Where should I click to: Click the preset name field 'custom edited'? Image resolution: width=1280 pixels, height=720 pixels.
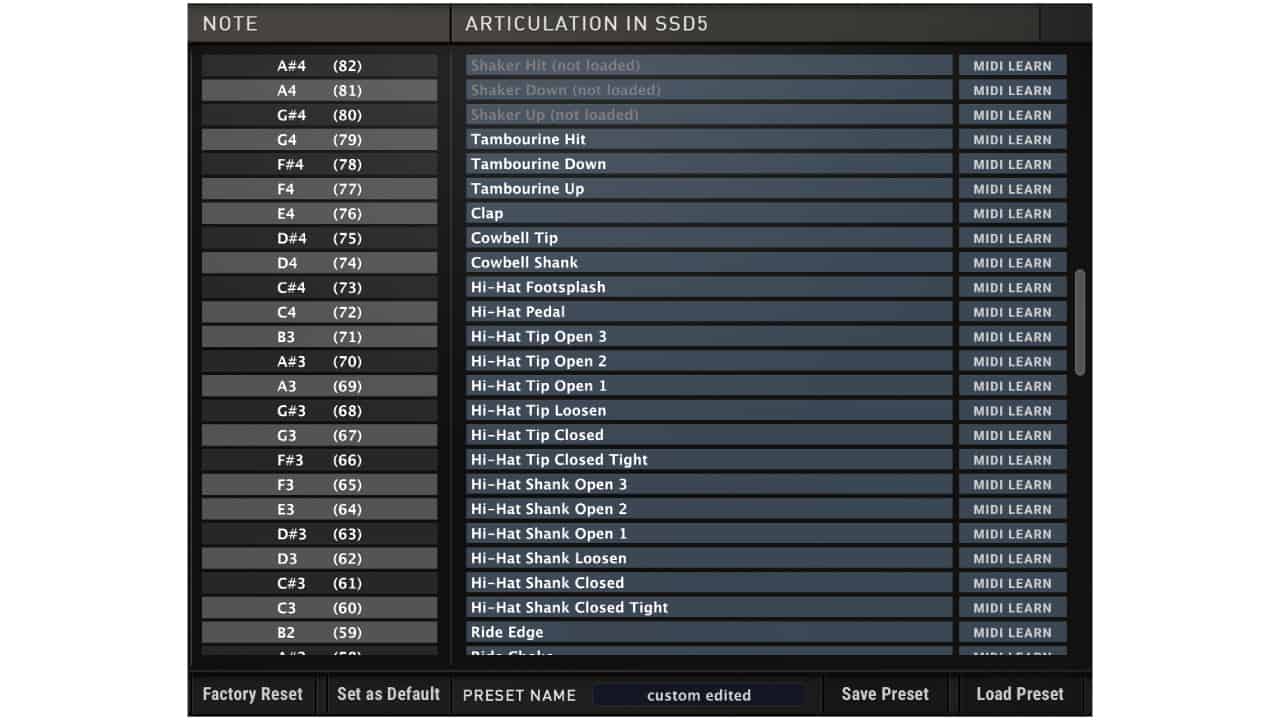point(698,695)
